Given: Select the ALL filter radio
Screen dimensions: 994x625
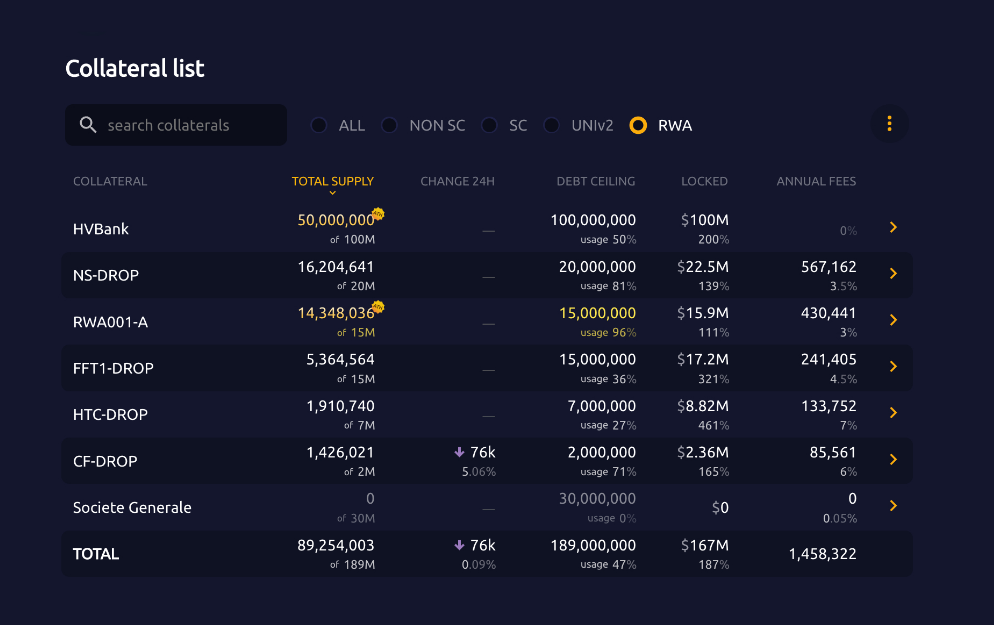Looking at the screenshot, I should click(319, 126).
